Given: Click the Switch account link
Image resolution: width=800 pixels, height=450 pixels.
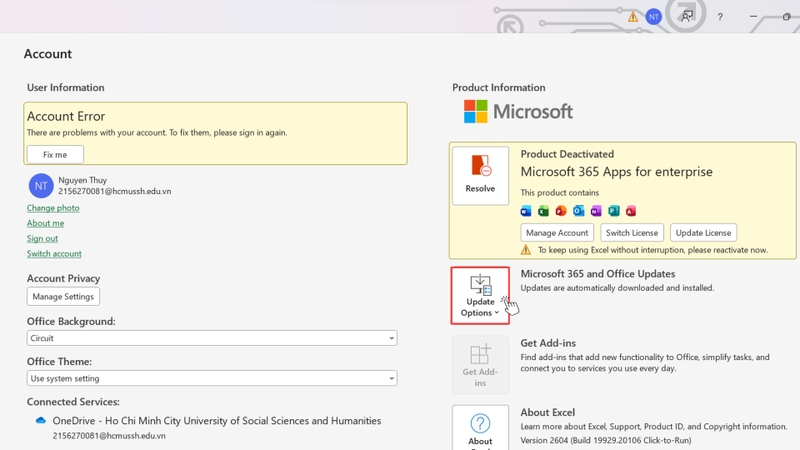Looking at the screenshot, I should click(x=54, y=254).
